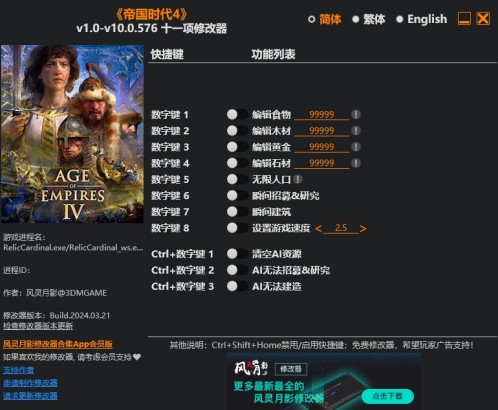Increase game speed with the right arrow
498x410 pixels.
pyautogui.click(x=363, y=228)
